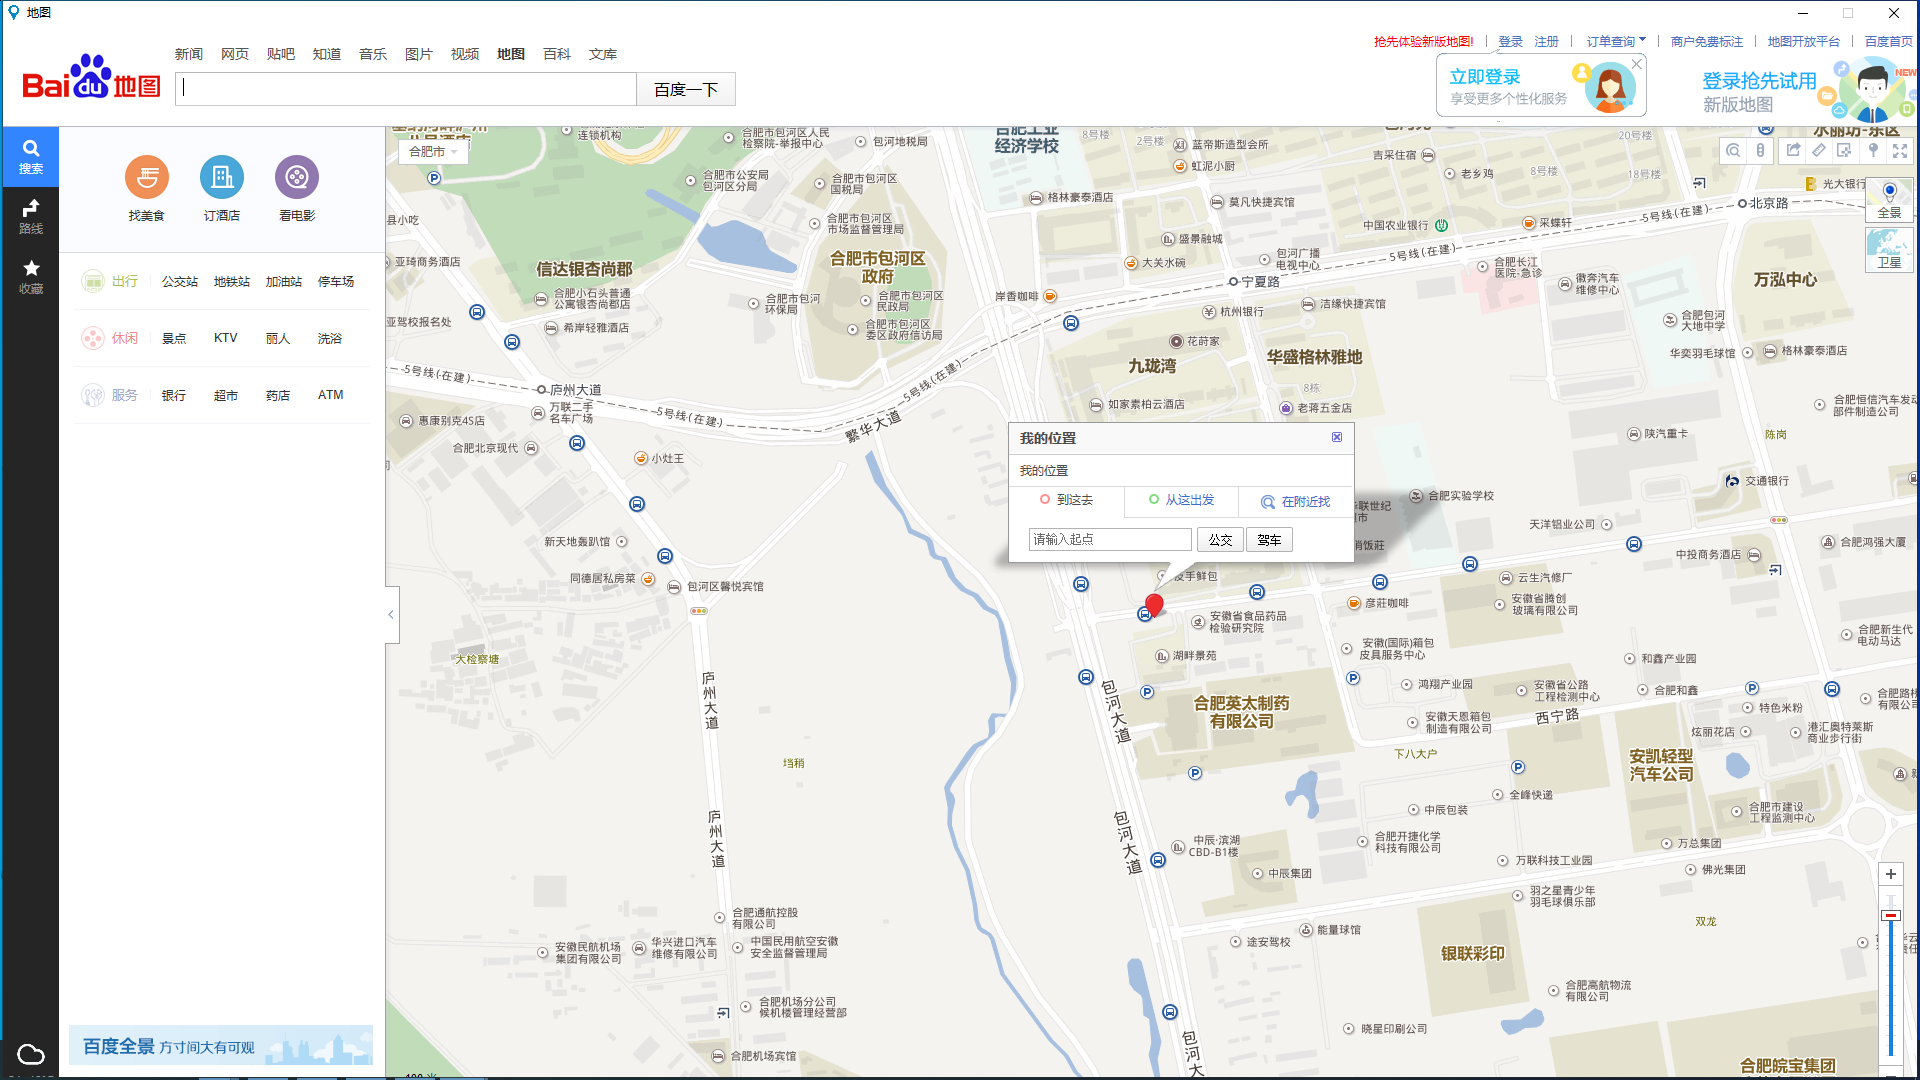Click the 百度一下 search button

point(686,89)
